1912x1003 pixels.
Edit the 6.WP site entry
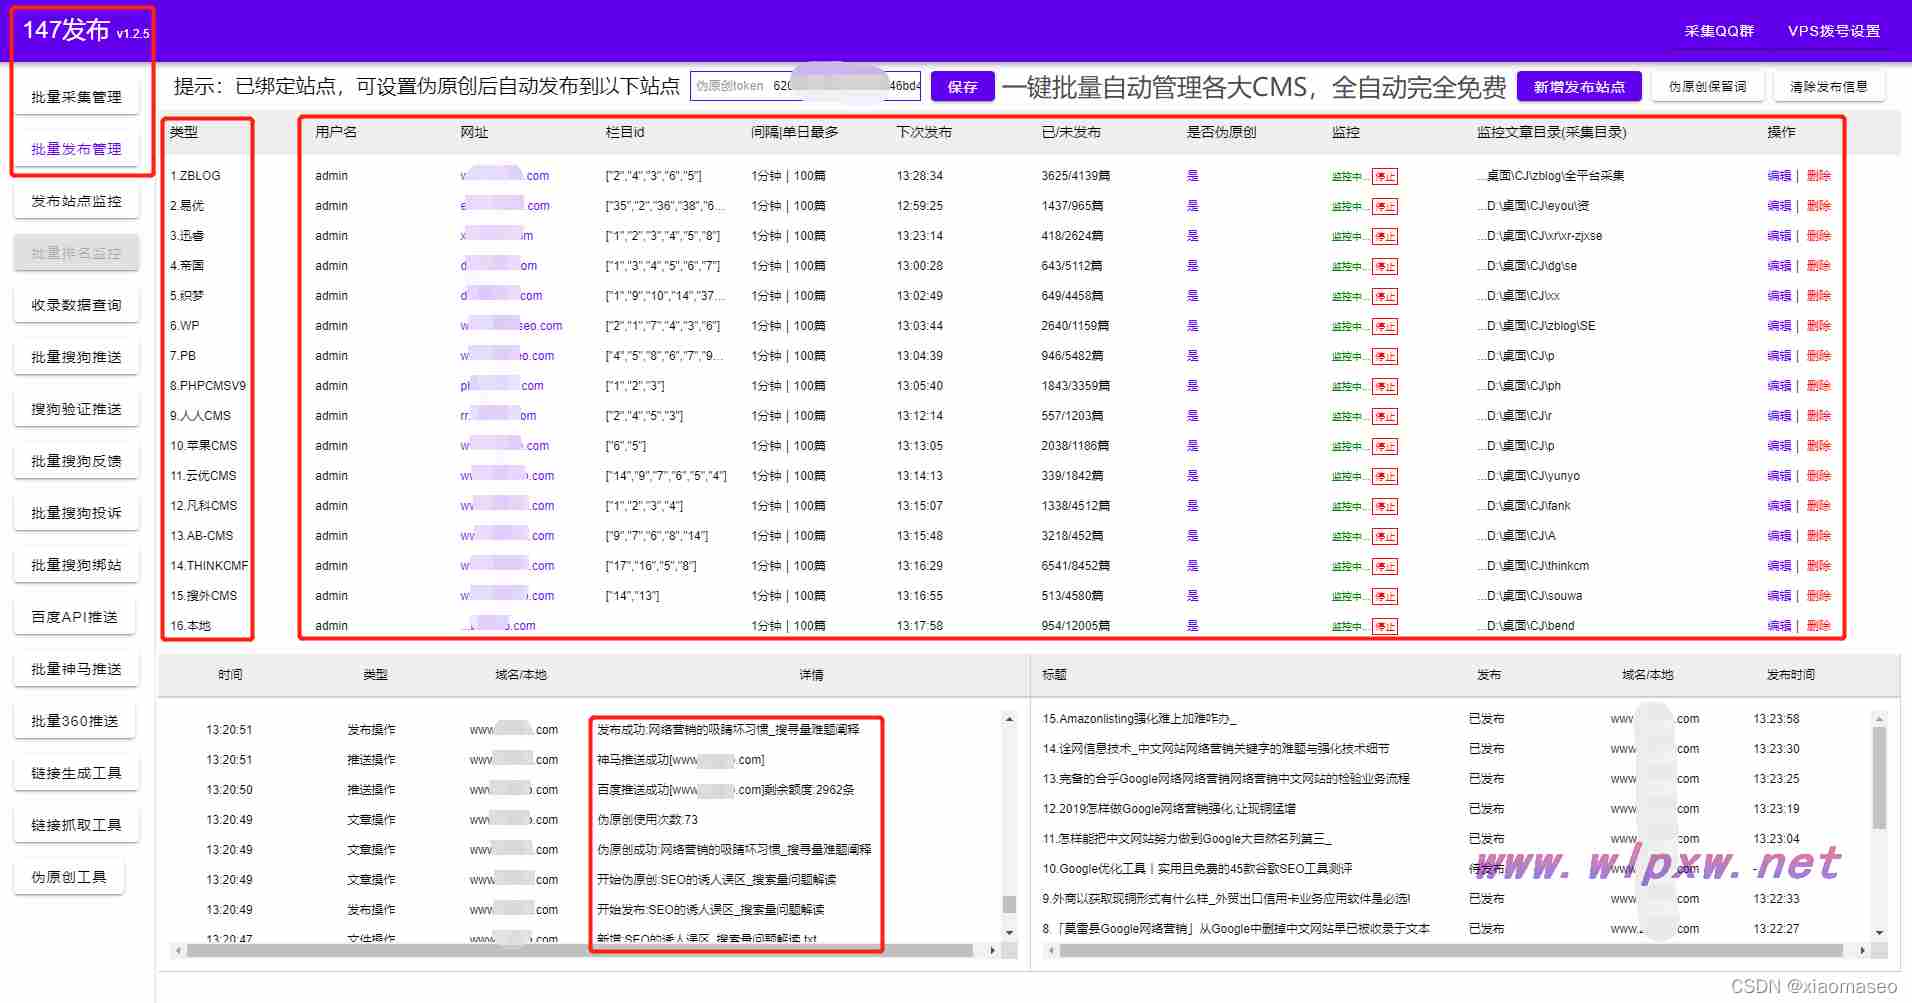tap(1779, 326)
